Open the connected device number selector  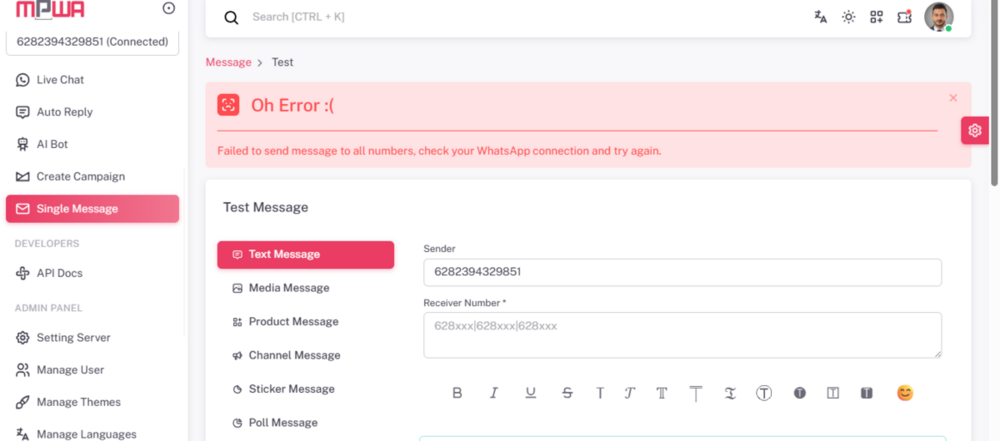(92, 42)
